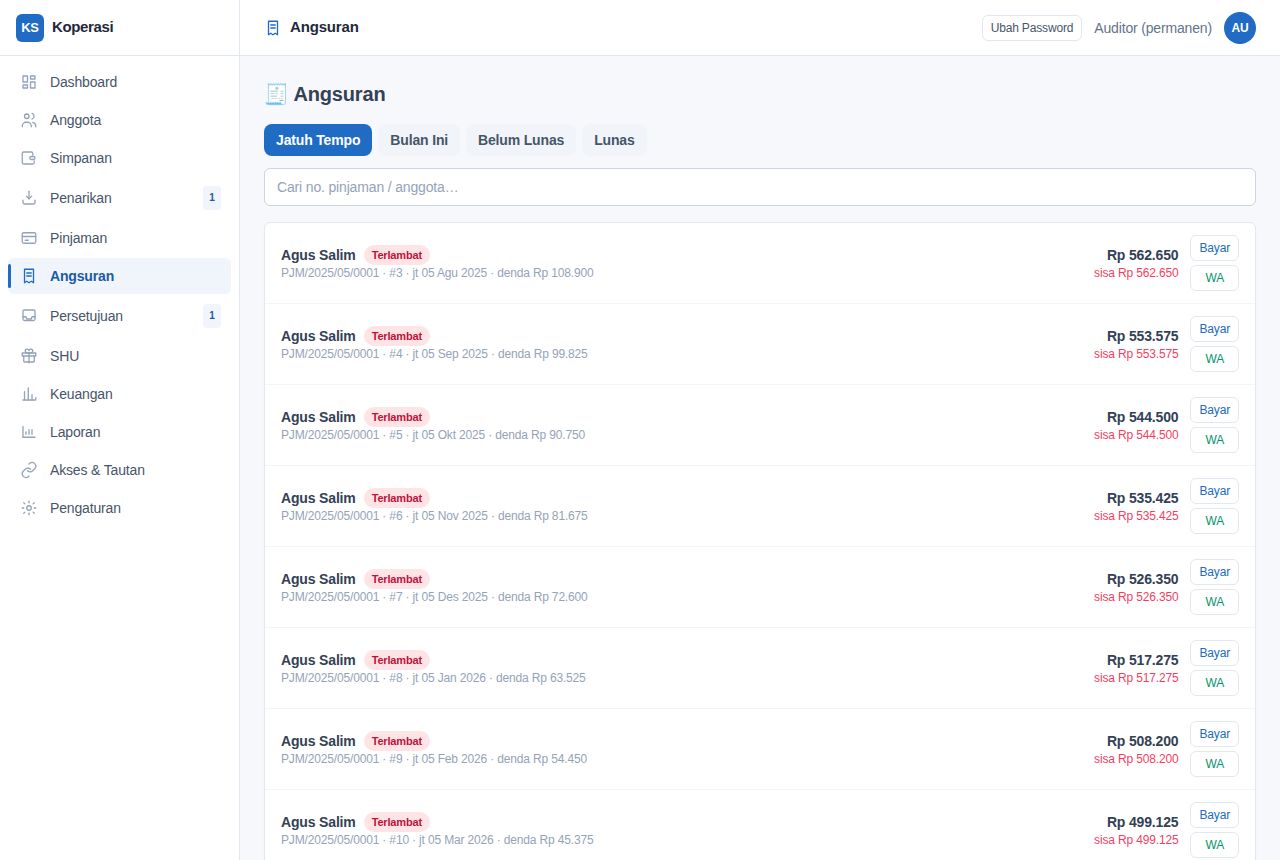
Task: Click the Penarikan badge showing 1
Action: coord(211,198)
